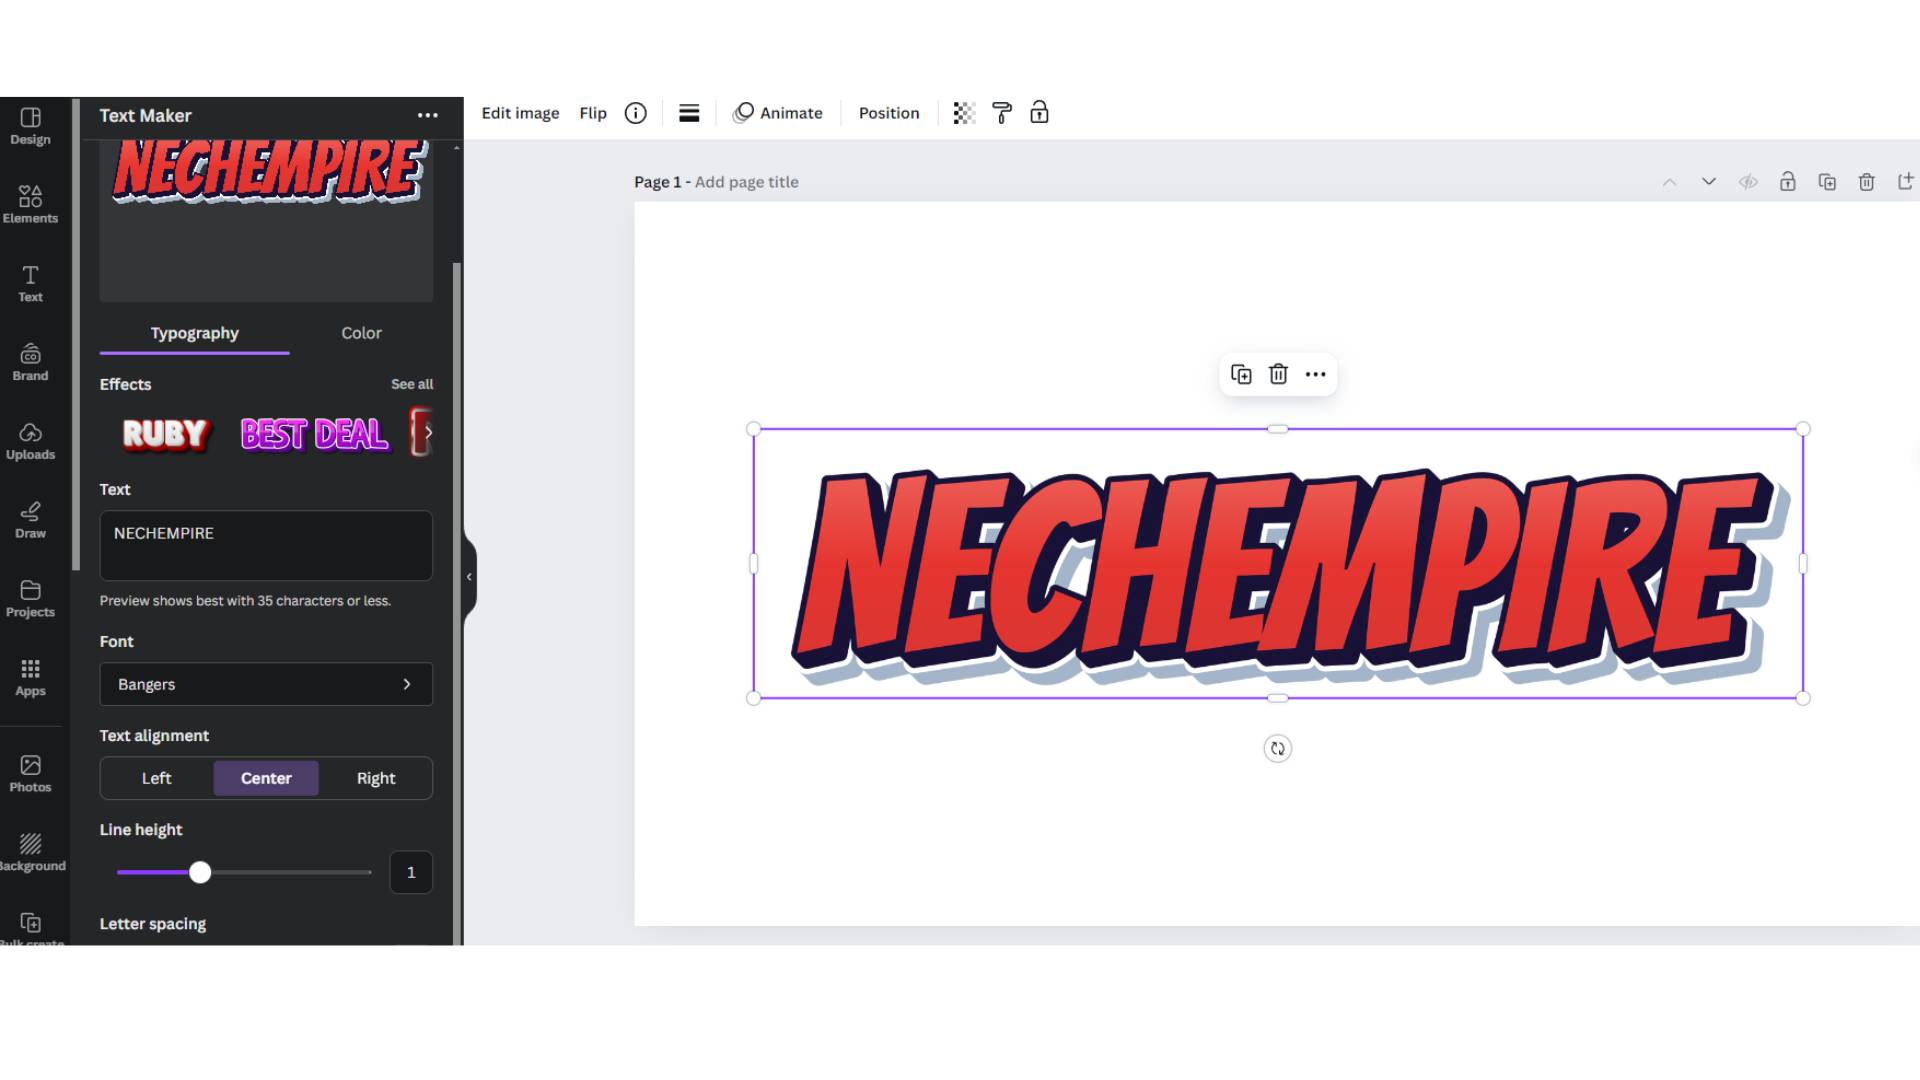Click the NECHEMPIRE text input field
The height and width of the screenshot is (1080, 1920).
[x=265, y=531]
